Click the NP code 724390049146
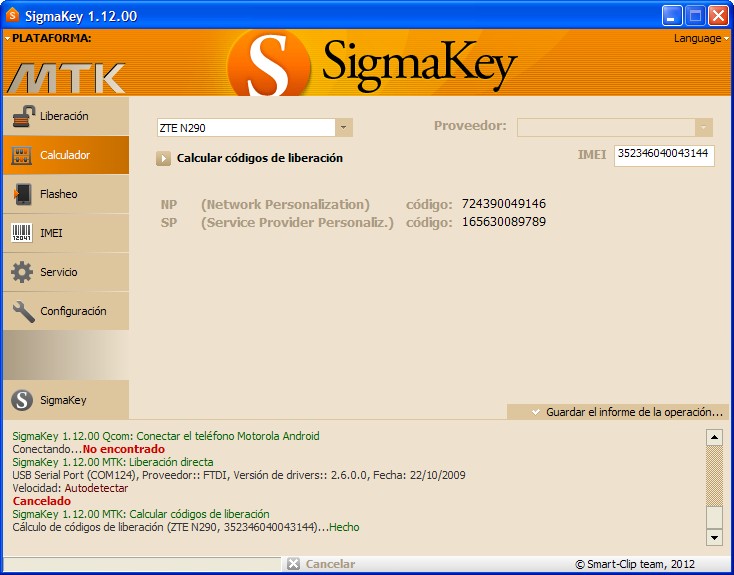This screenshot has height=575, width=734. coord(504,204)
